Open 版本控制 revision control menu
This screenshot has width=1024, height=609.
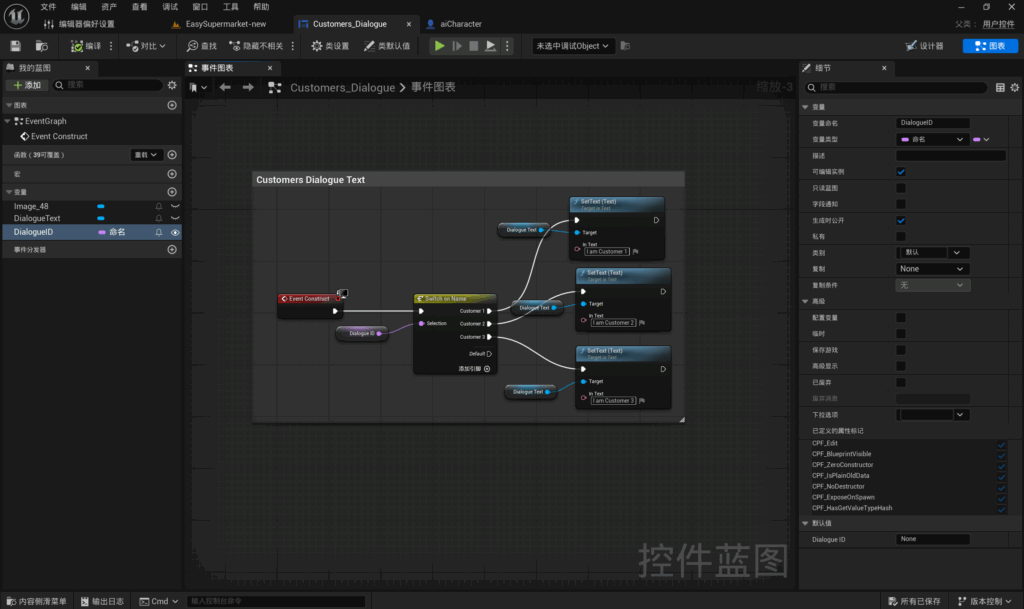point(985,601)
